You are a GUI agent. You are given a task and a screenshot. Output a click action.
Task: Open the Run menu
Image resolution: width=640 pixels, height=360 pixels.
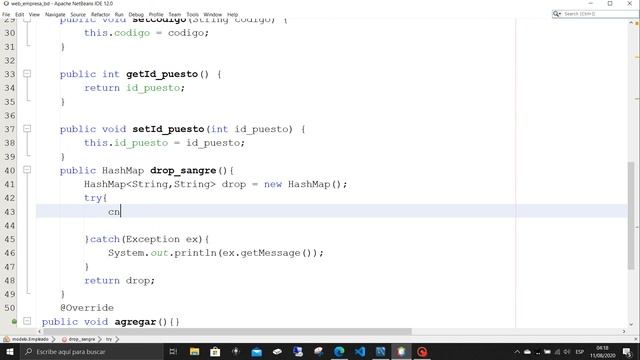point(119,14)
